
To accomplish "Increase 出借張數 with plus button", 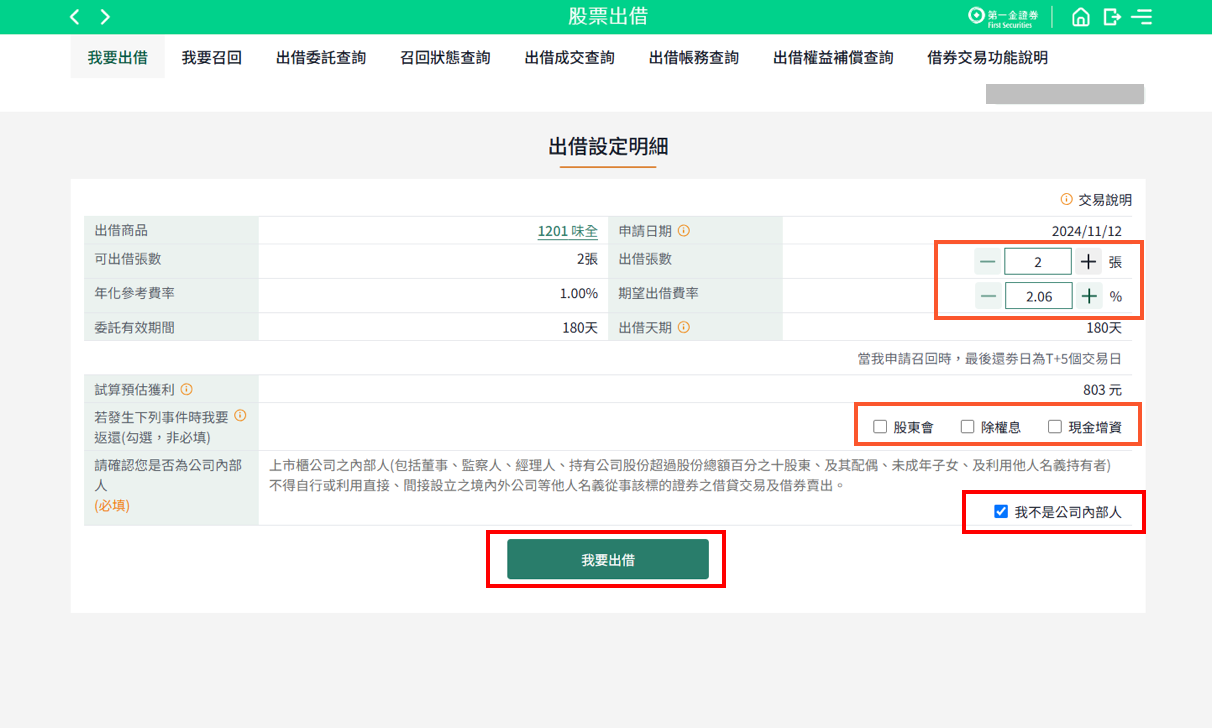I will (1089, 262).
